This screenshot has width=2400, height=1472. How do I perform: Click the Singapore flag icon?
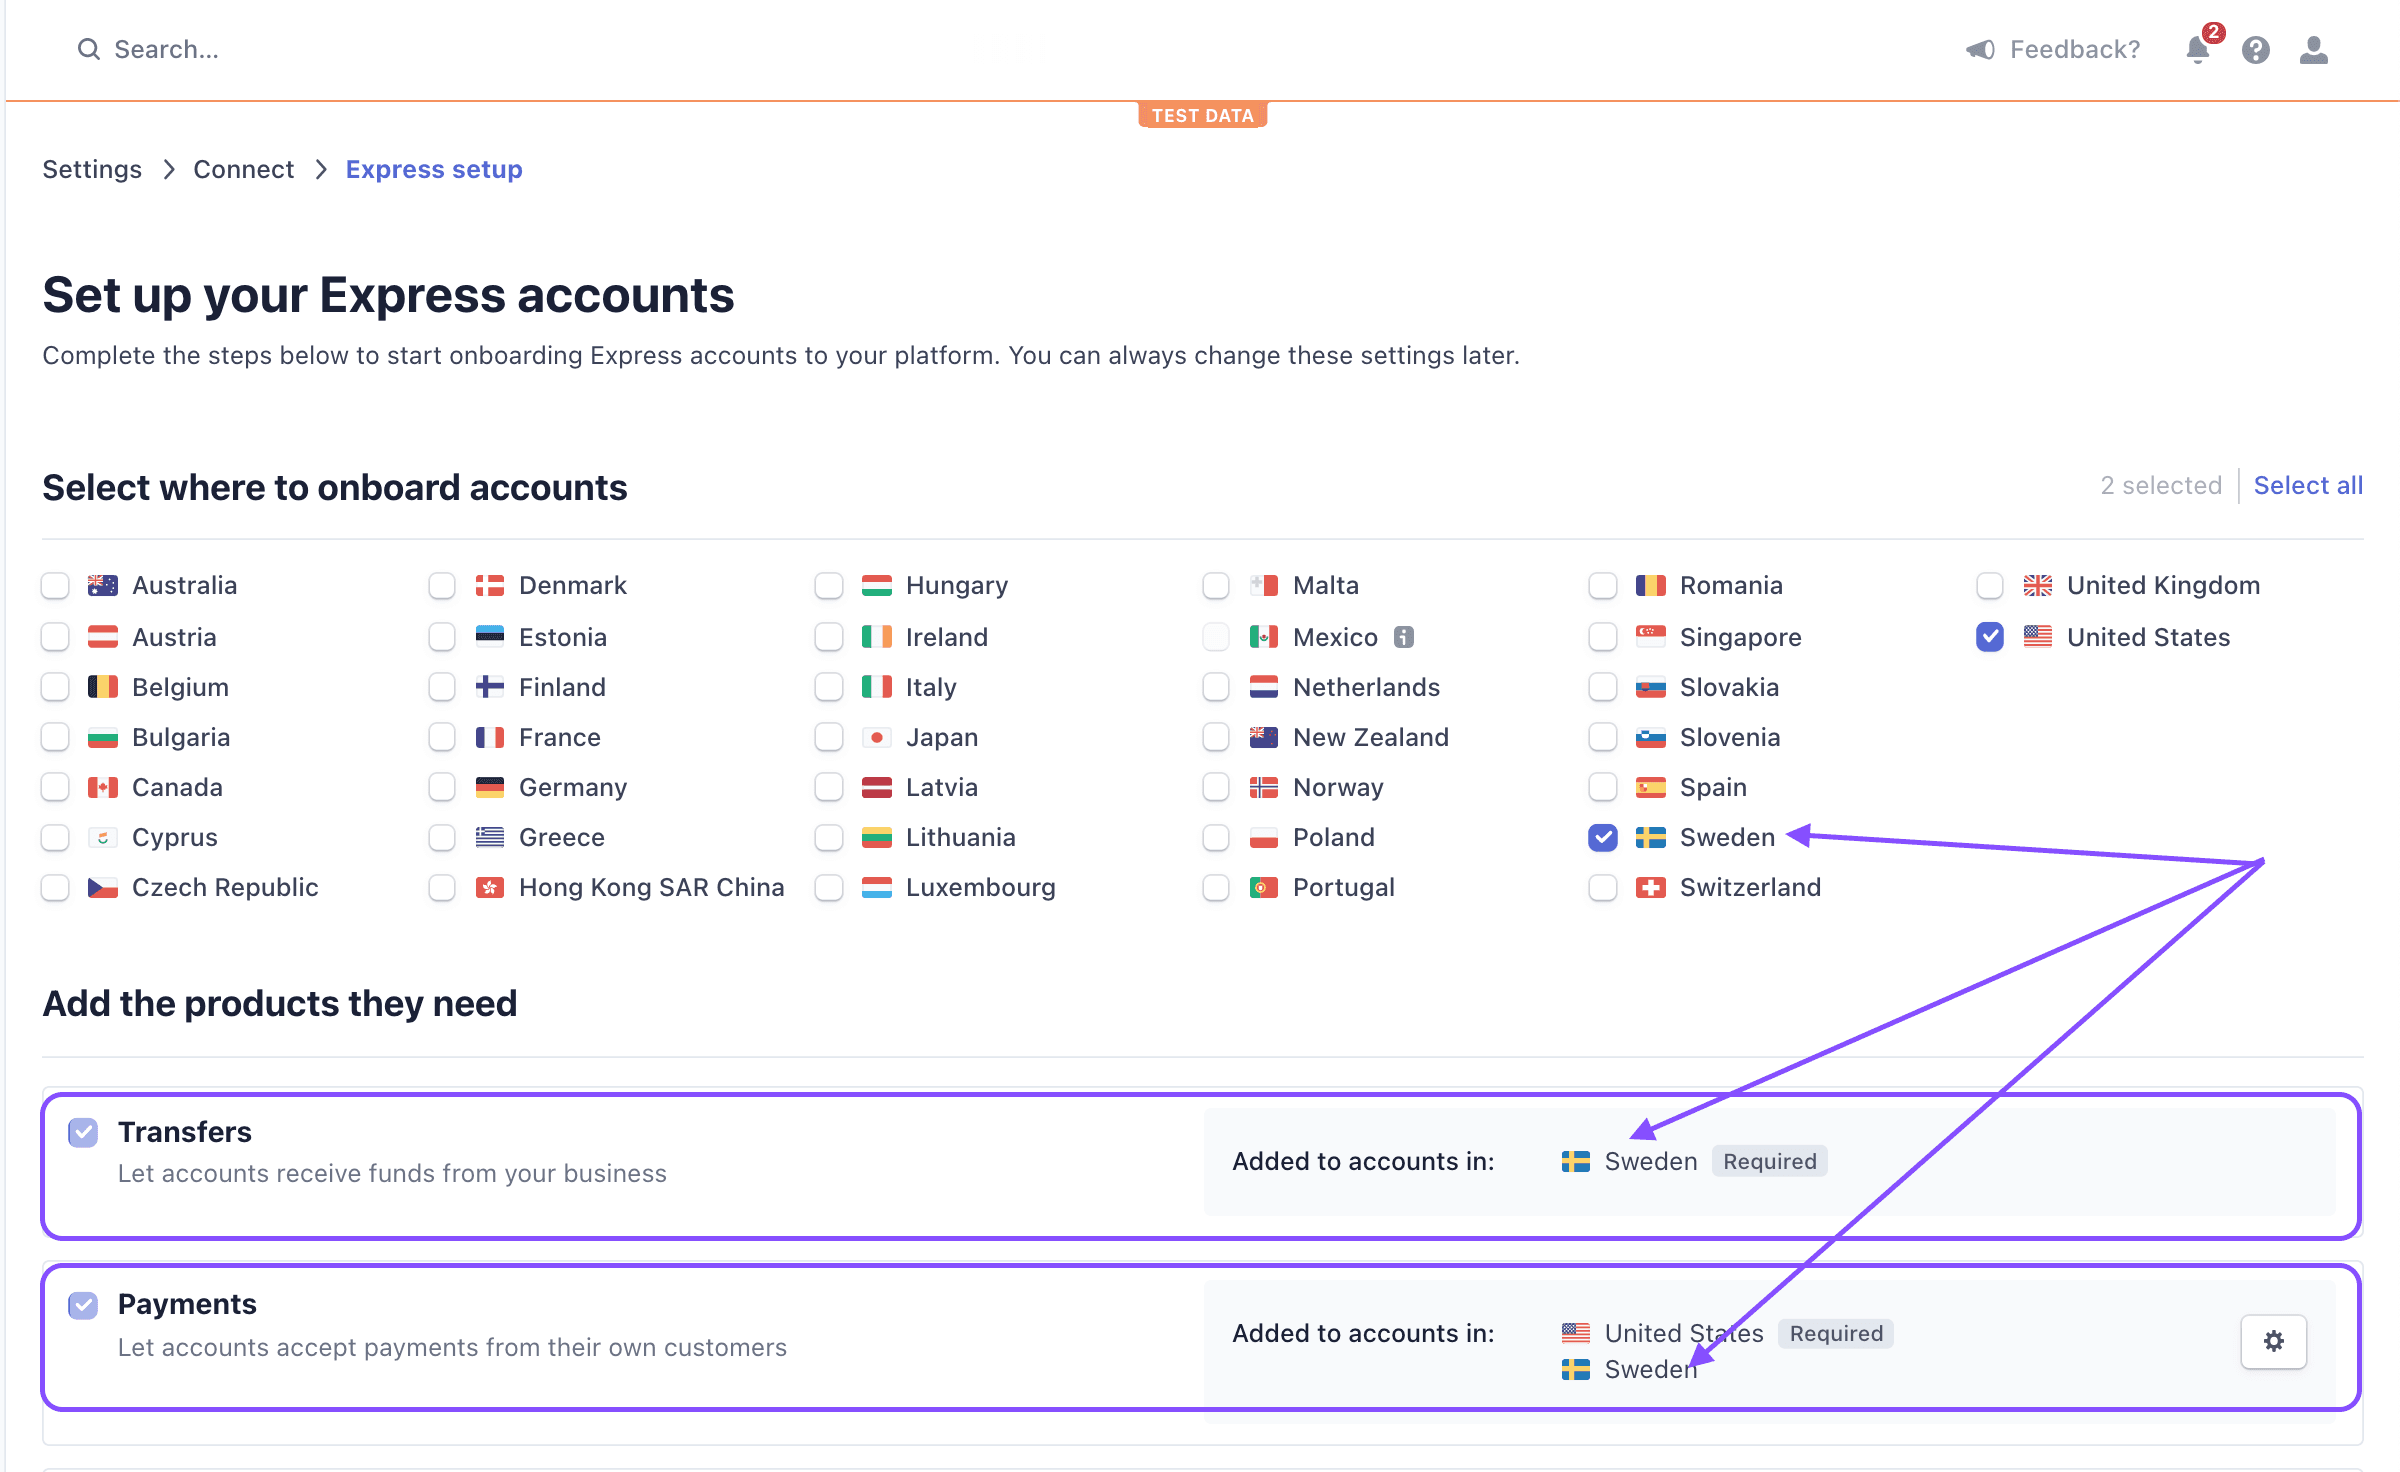[1651, 637]
